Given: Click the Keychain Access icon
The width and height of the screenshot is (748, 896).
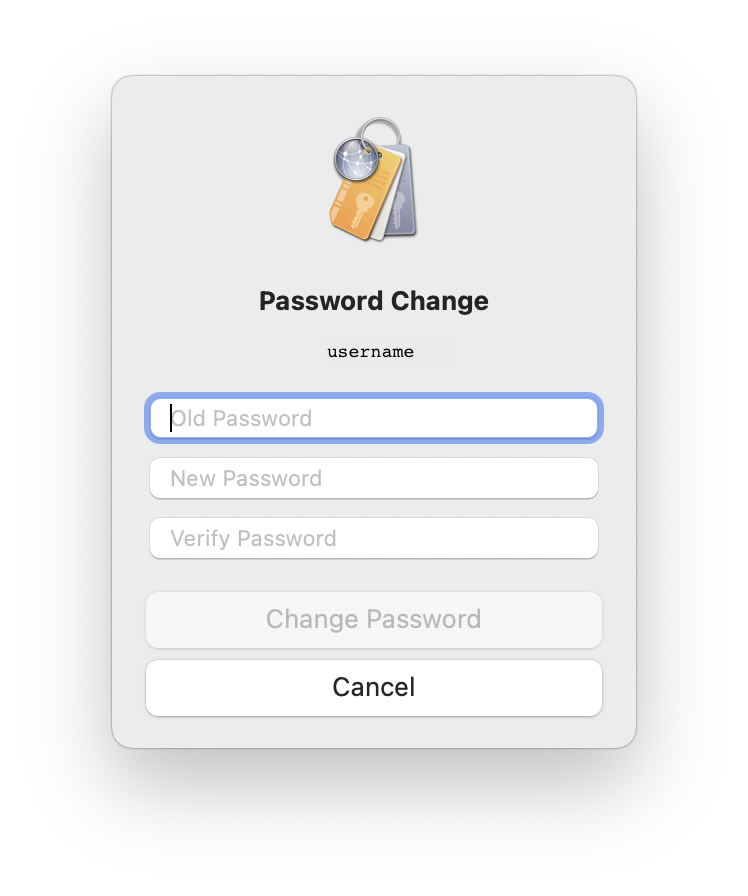Looking at the screenshot, I should [x=373, y=179].
